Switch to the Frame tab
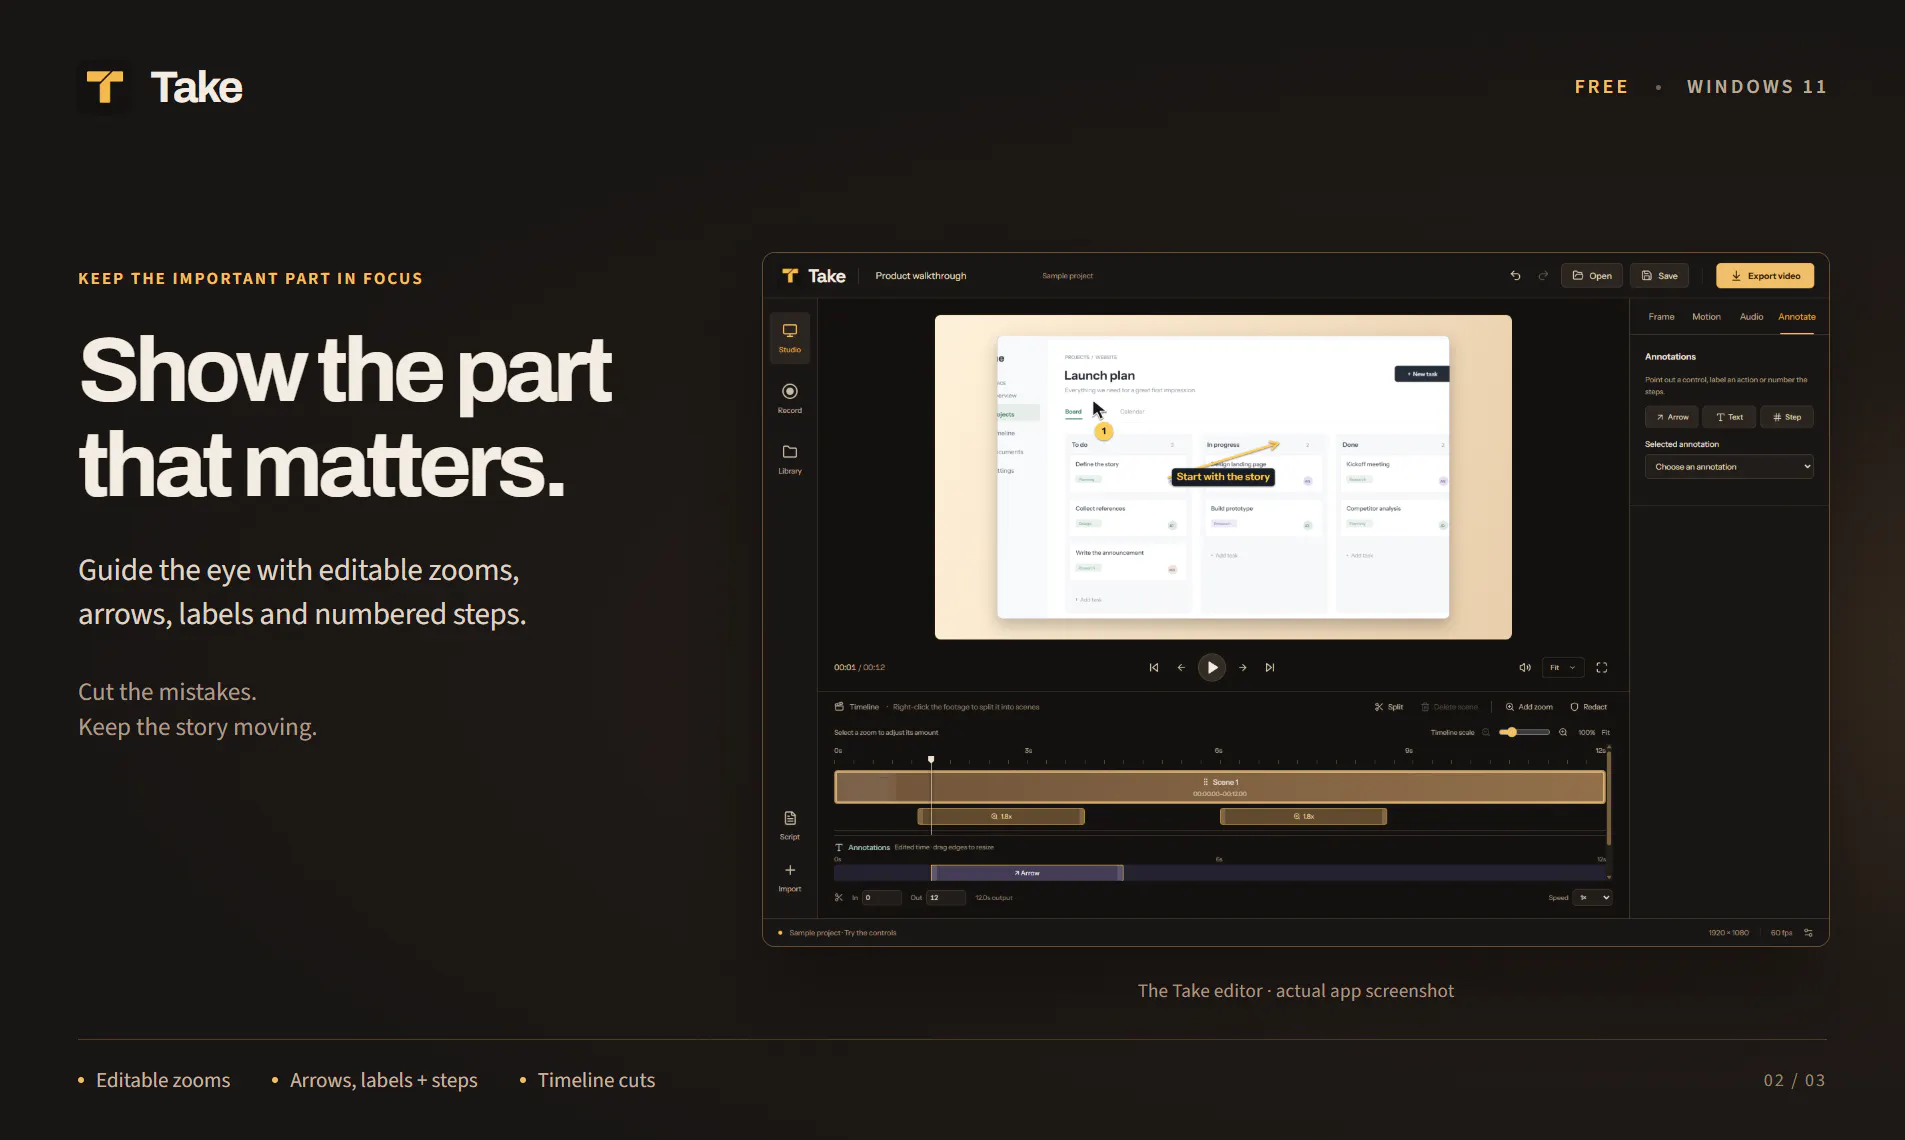The height and width of the screenshot is (1140, 1905). 1661,317
